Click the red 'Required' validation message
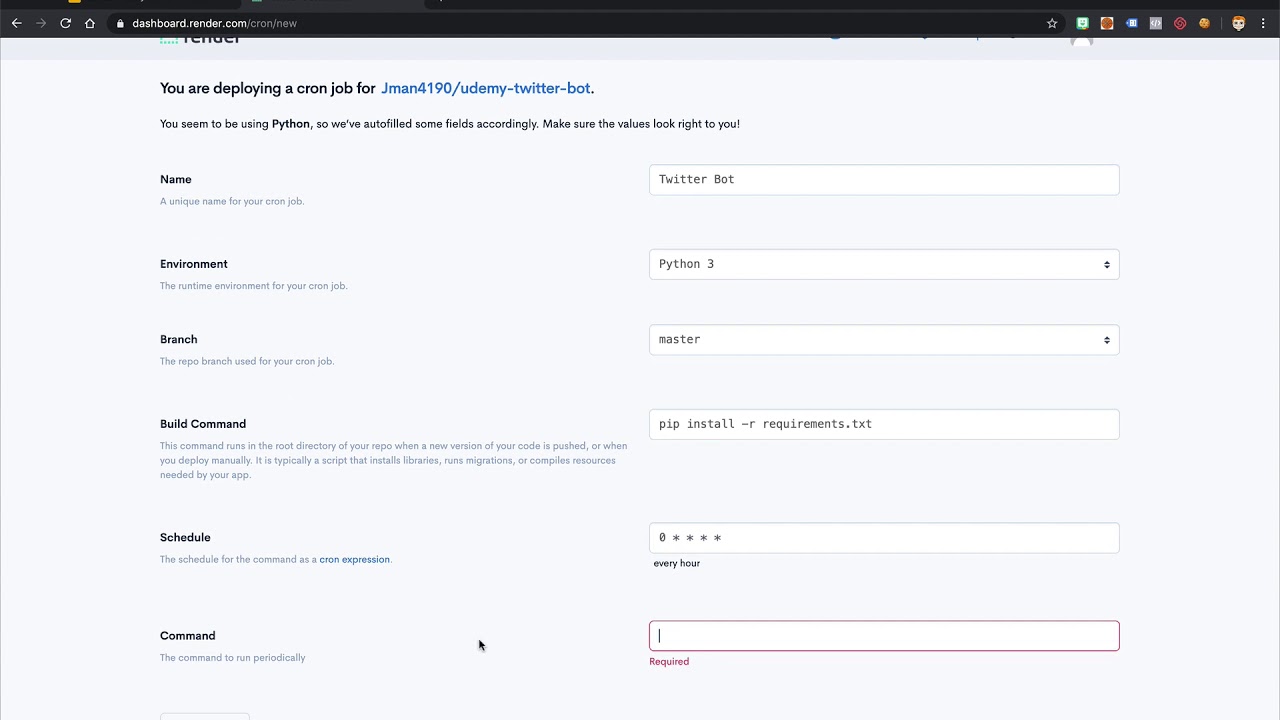Viewport: 1280px width, 720px height. pos(669,661)
